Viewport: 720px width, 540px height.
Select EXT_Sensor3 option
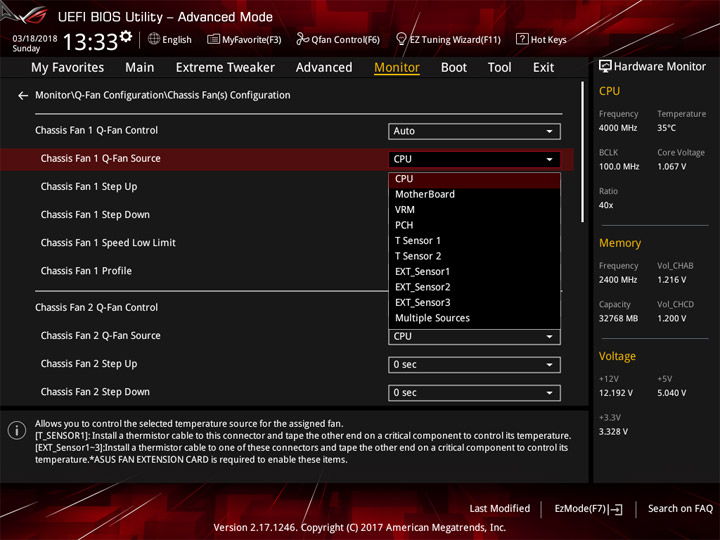click(474, 303)
